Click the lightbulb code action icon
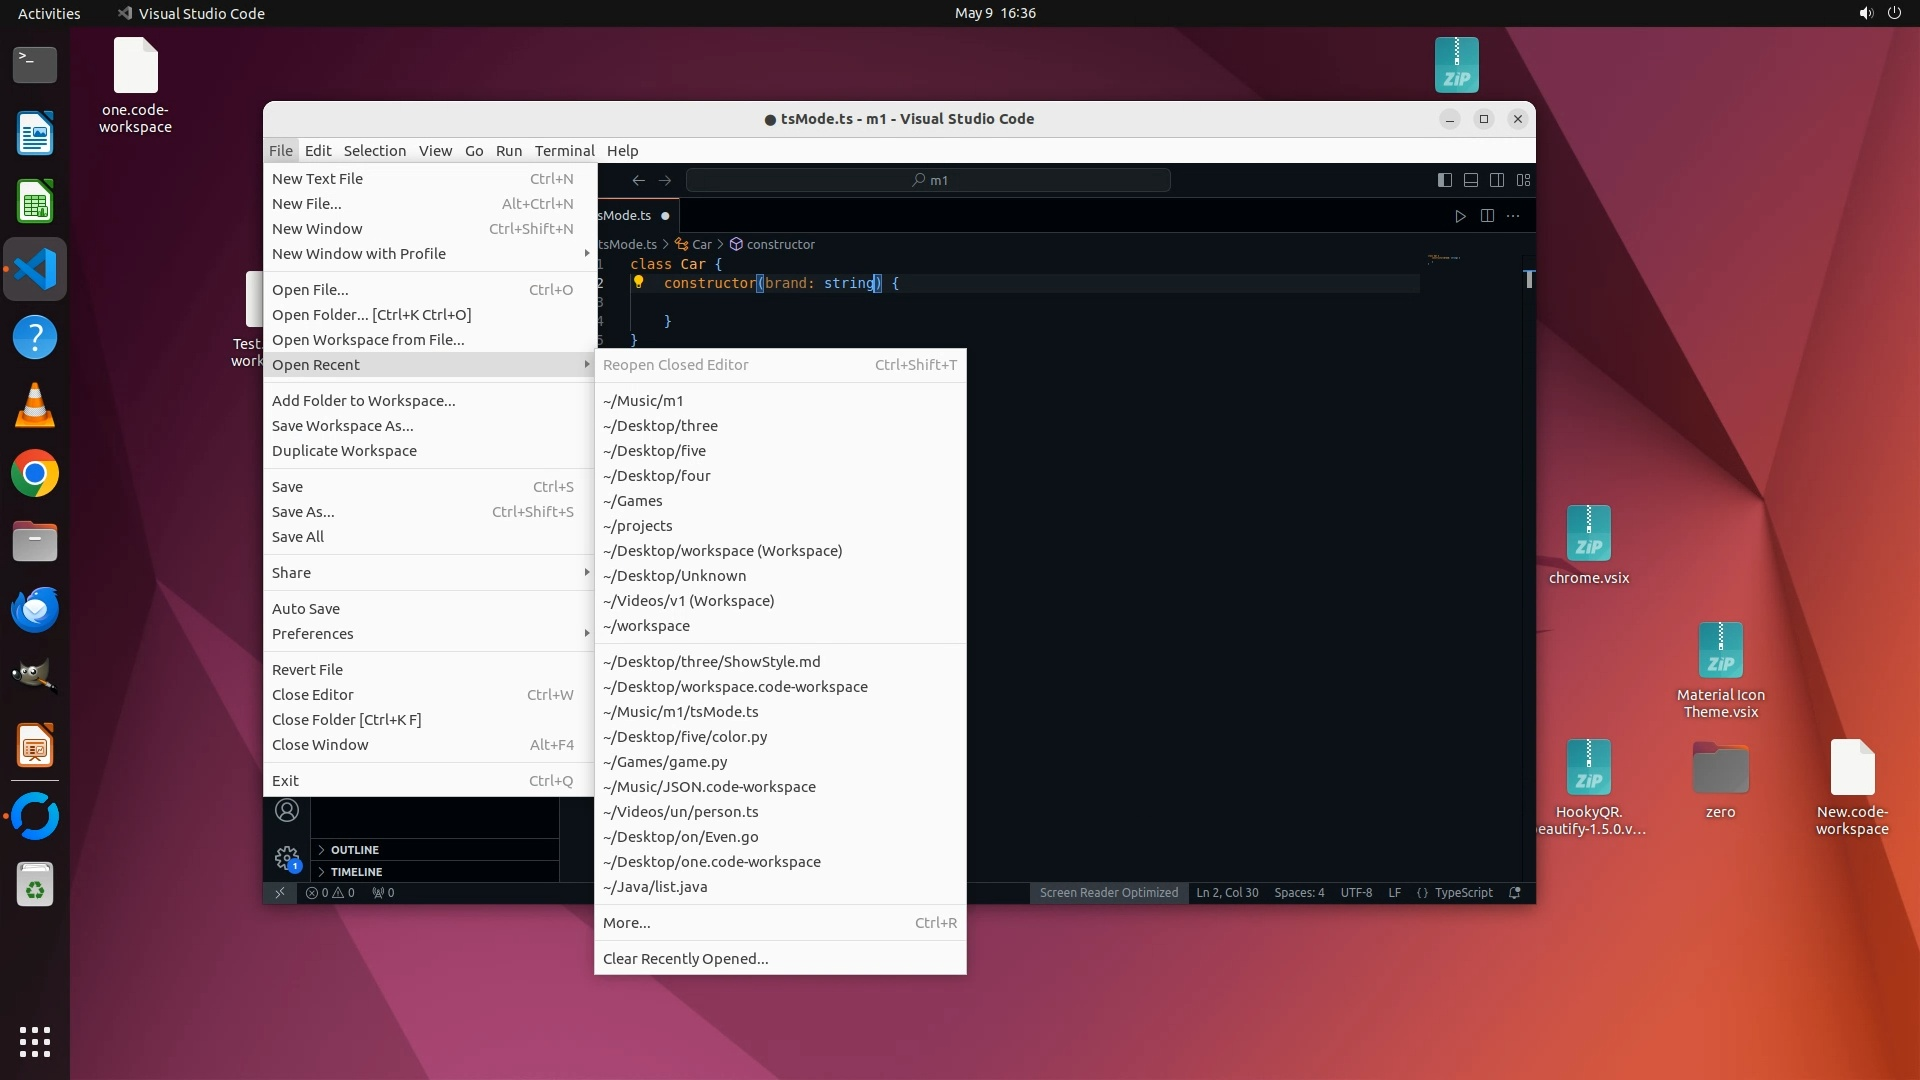Viewport: 1920px width, 1080px height. (638, 283)
